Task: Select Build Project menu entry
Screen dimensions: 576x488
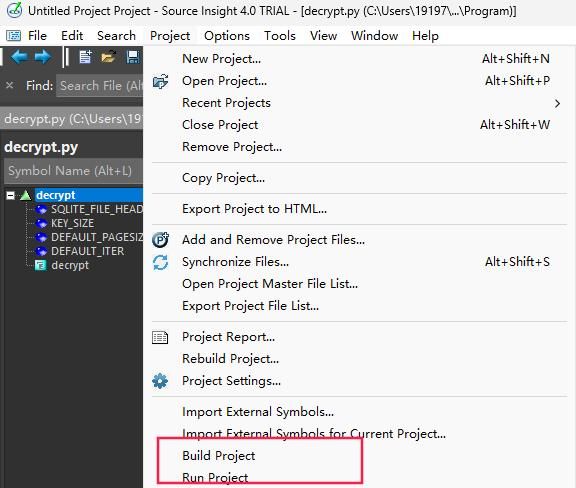Action: [x=359, y=456]
